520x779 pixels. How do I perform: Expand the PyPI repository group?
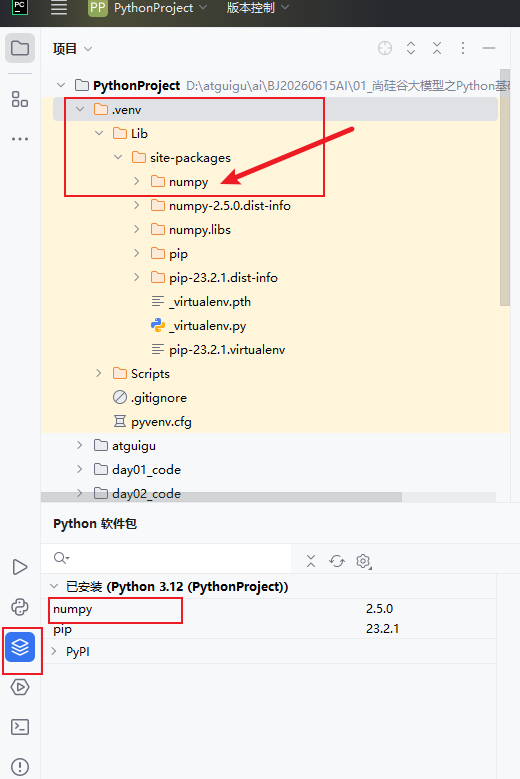coord(54,651)
